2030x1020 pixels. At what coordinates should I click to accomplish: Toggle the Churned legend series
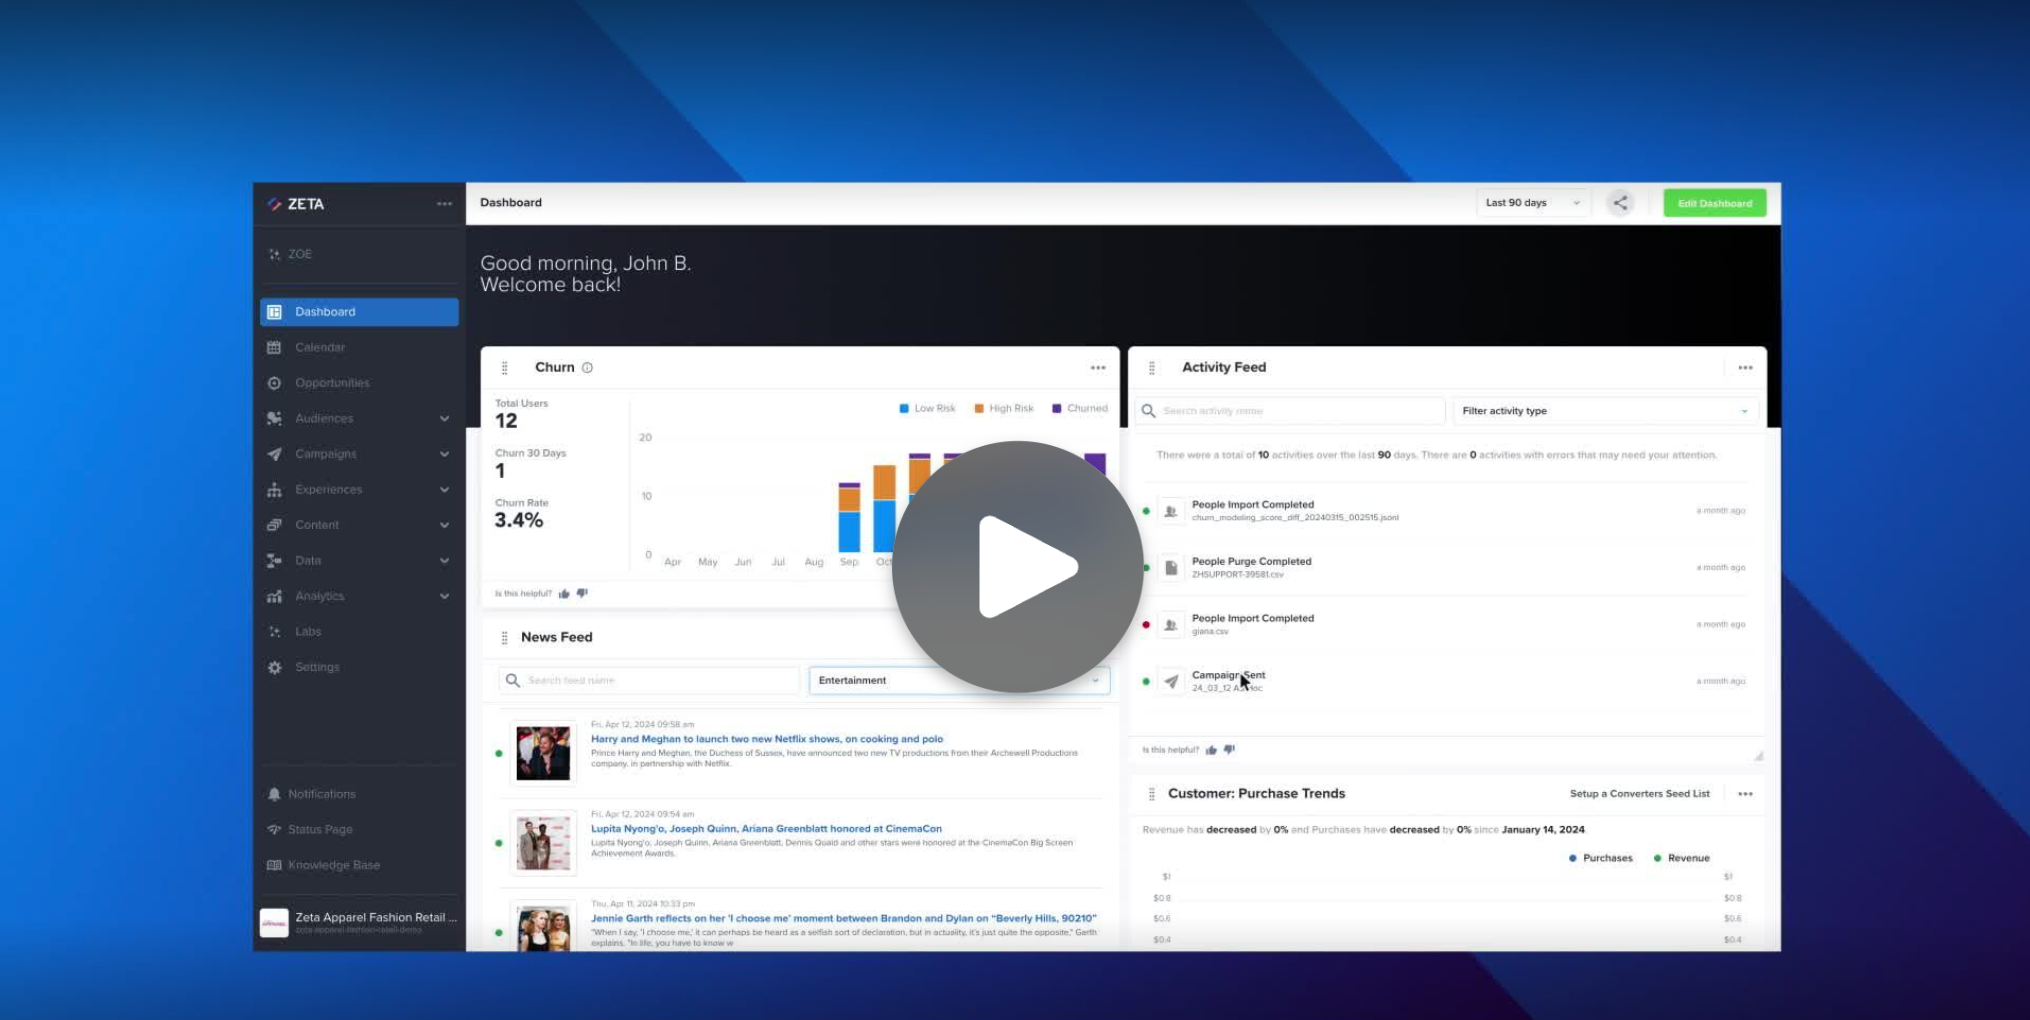[x=1079, y=408]
